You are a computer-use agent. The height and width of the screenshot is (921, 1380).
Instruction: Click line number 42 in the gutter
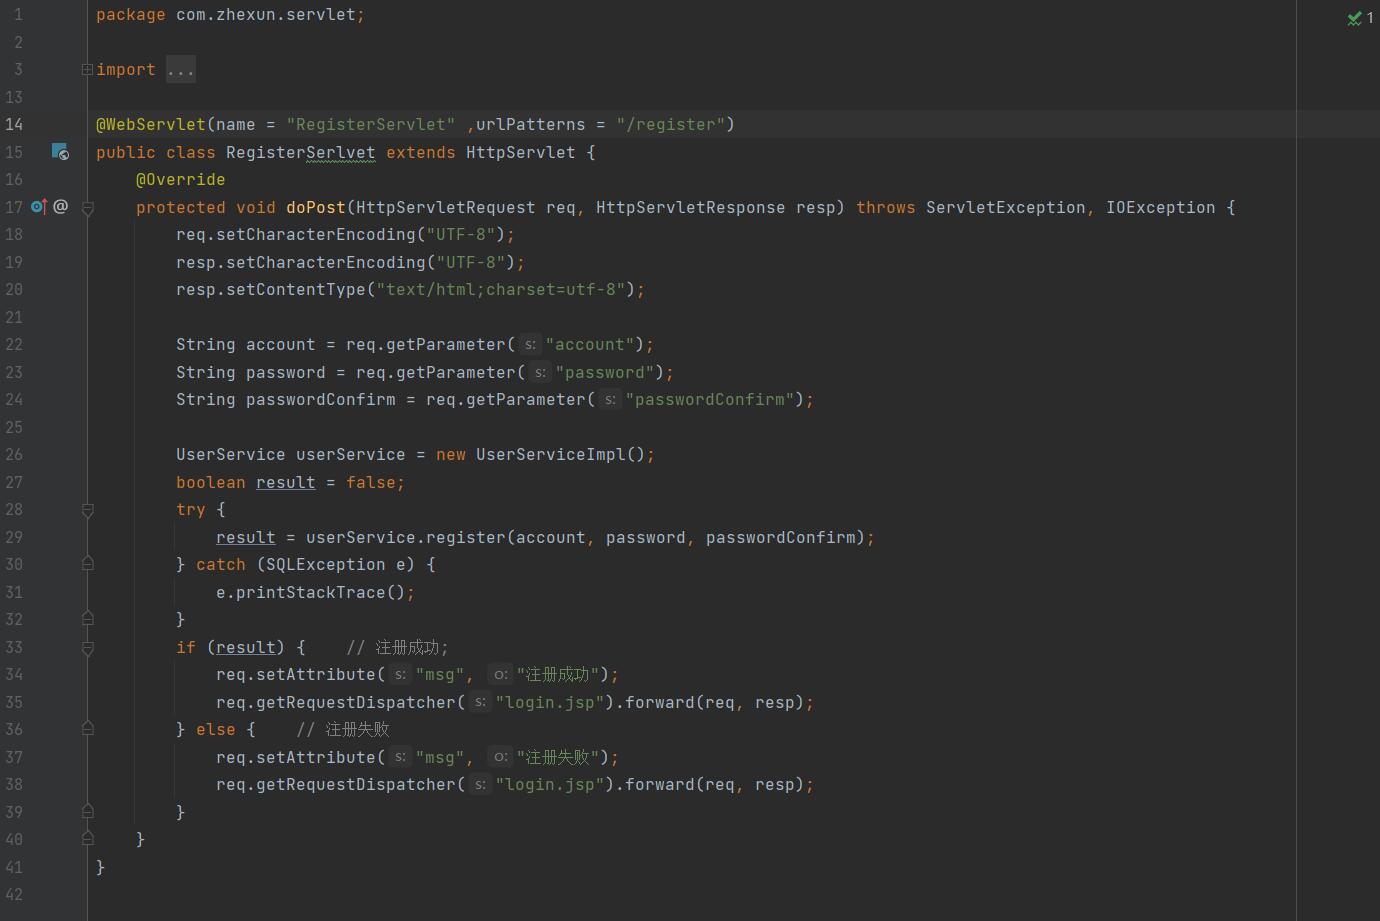14,895
